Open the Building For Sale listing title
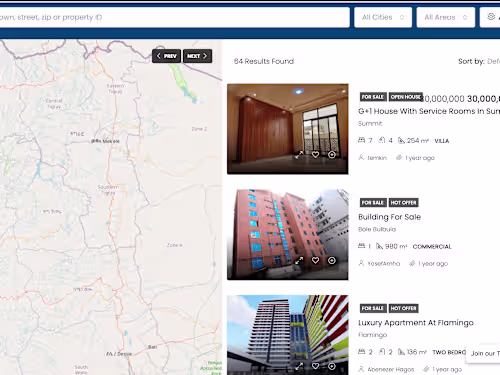 [x=389, y=217]
